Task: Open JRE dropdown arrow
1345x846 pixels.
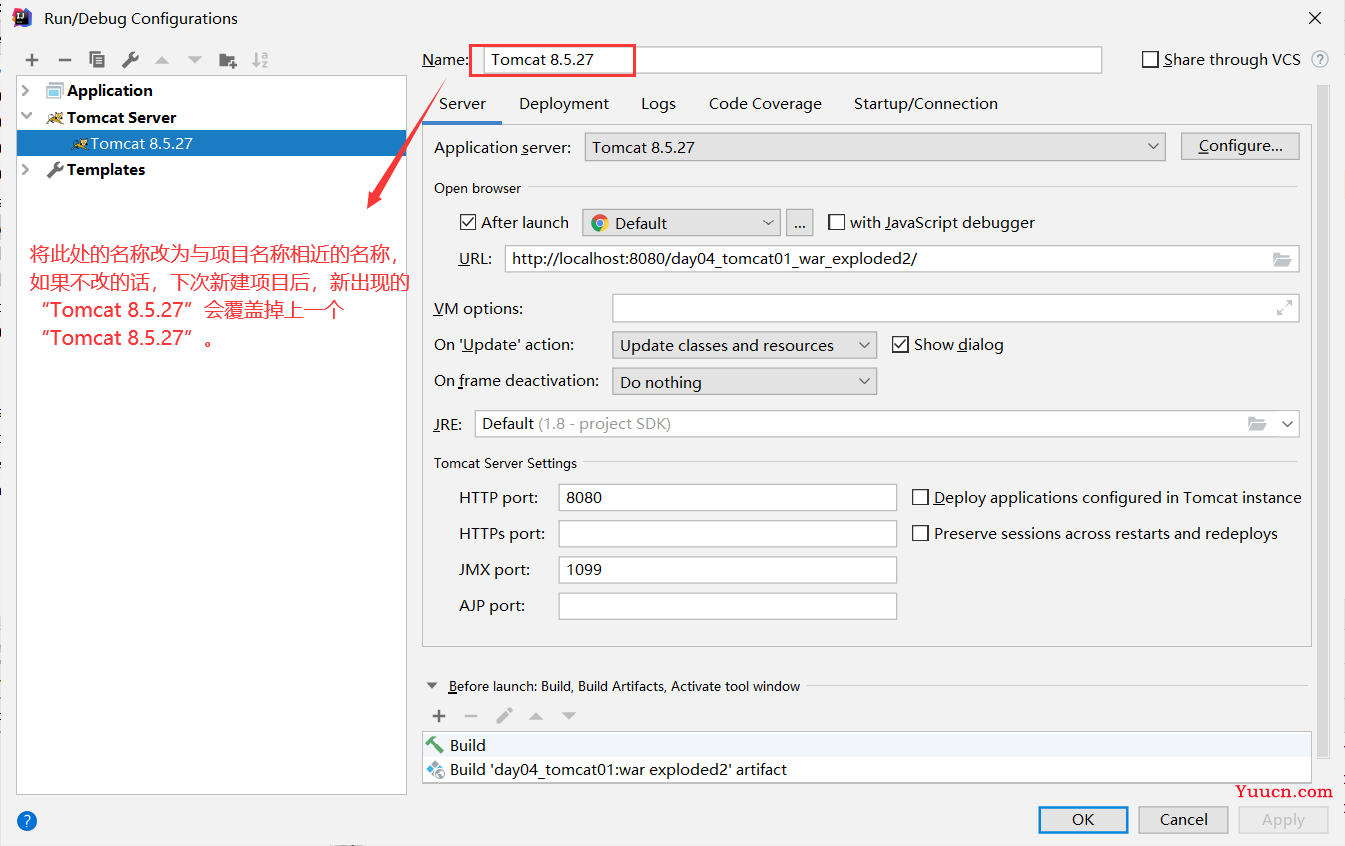Action: 1287,424
